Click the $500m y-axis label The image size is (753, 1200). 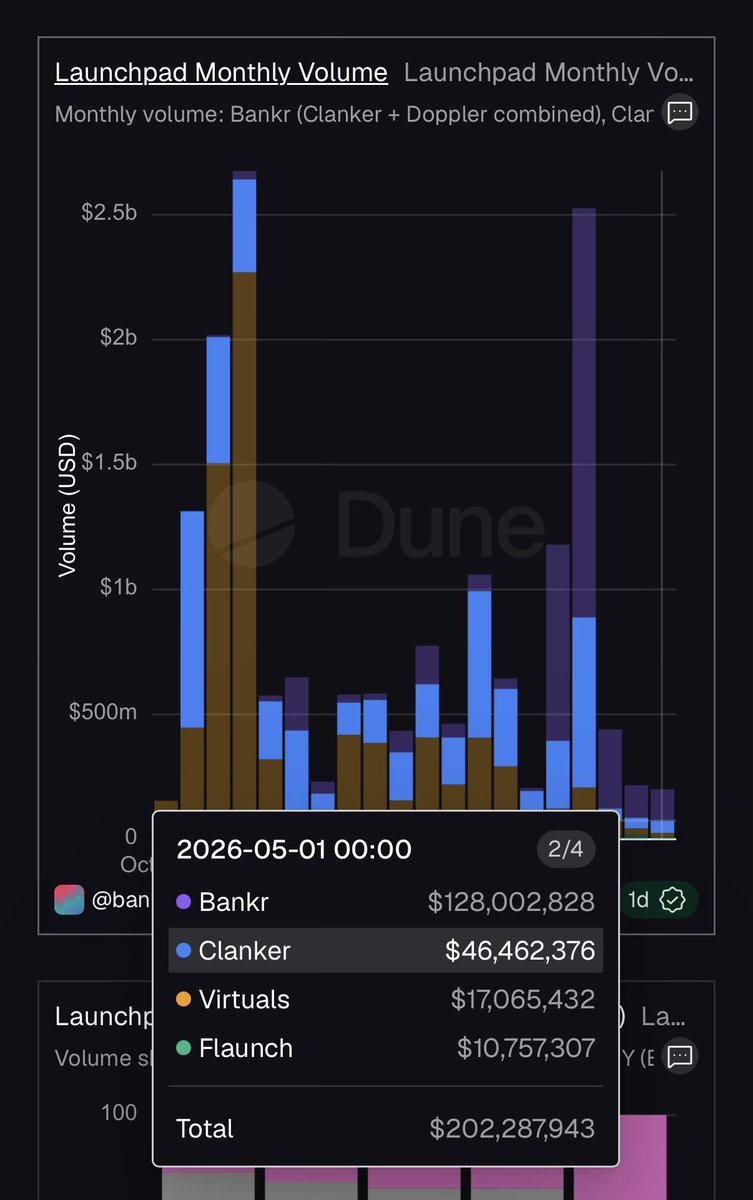103,714
